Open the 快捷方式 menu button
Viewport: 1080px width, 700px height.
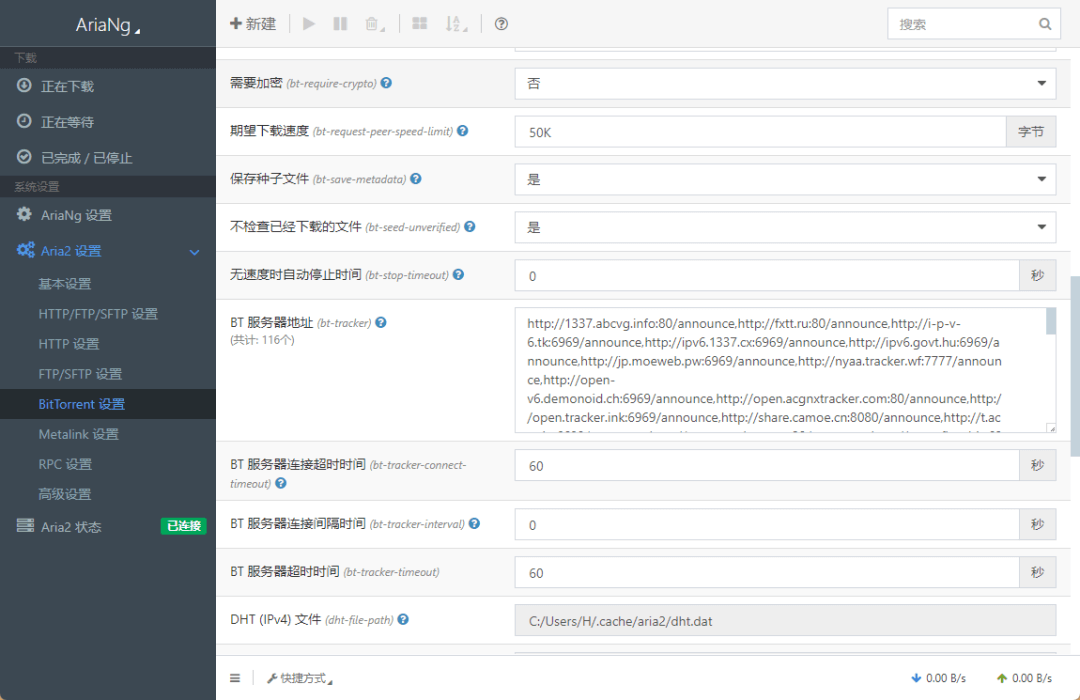click(300, 678)
